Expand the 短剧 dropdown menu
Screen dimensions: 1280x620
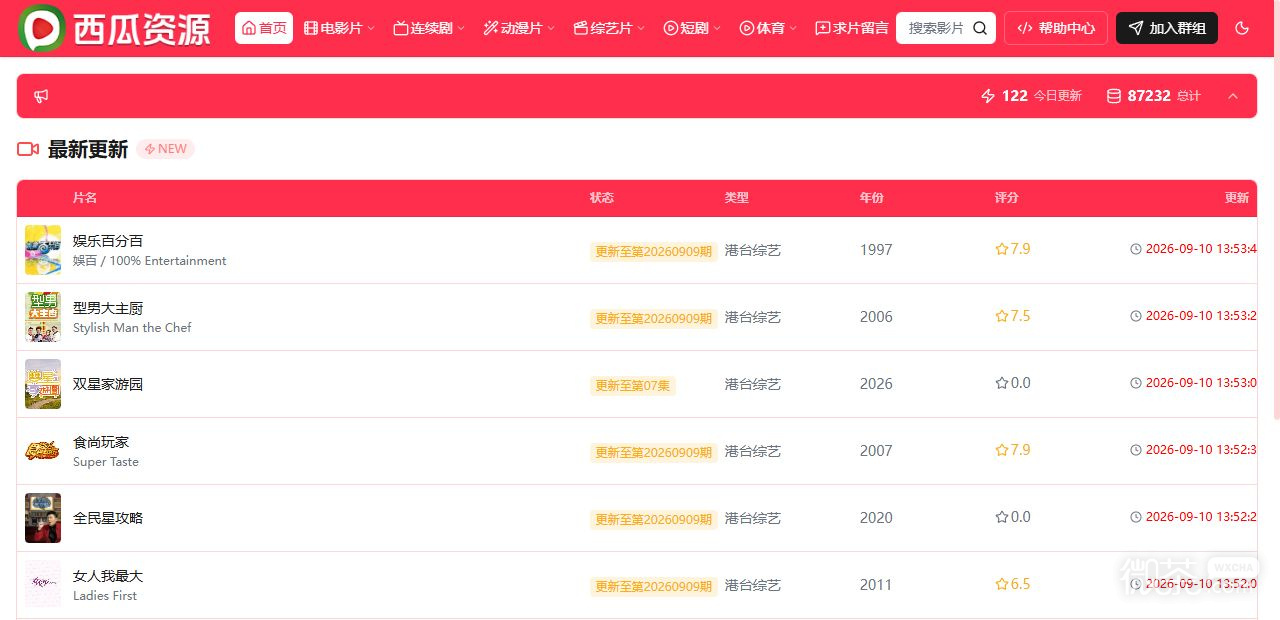coord(692,28)
